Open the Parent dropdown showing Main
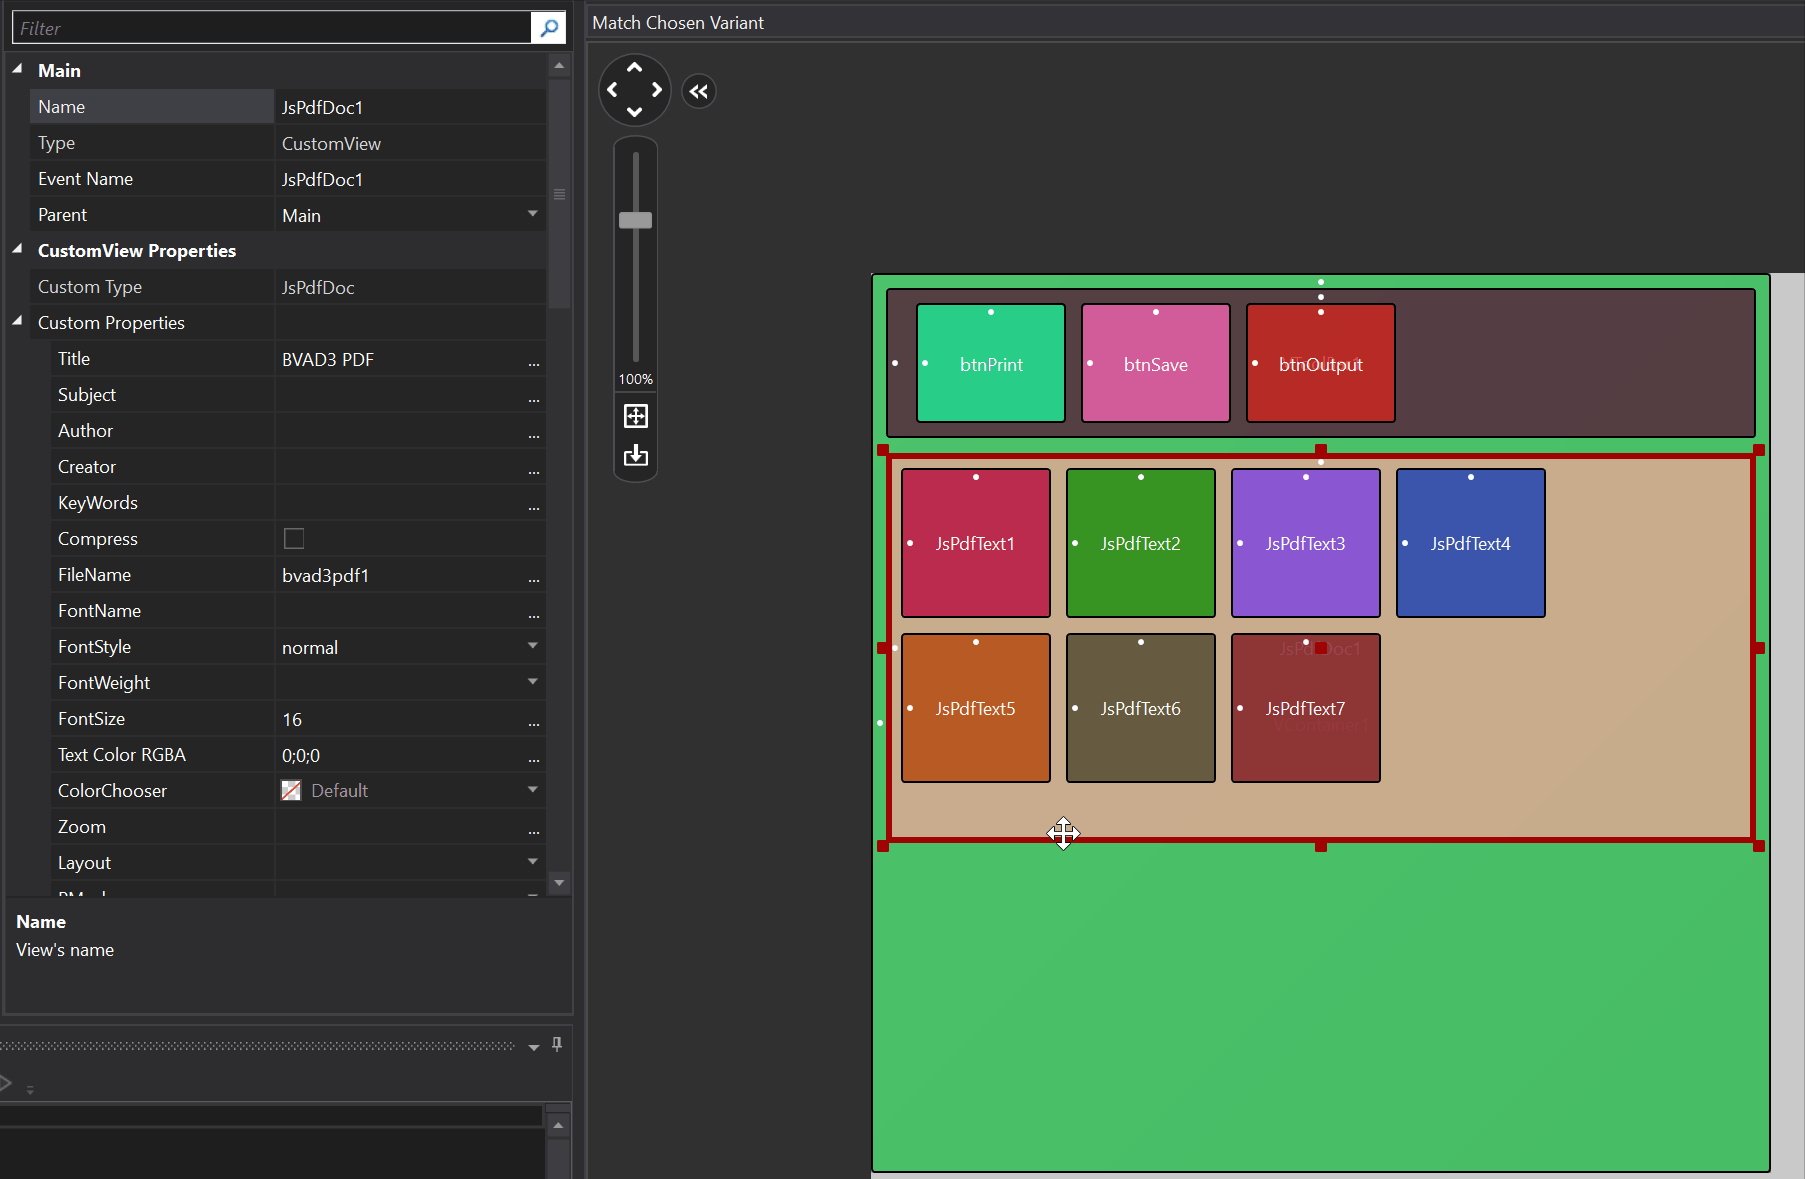 pyautogui.click(x=533, y=214)
